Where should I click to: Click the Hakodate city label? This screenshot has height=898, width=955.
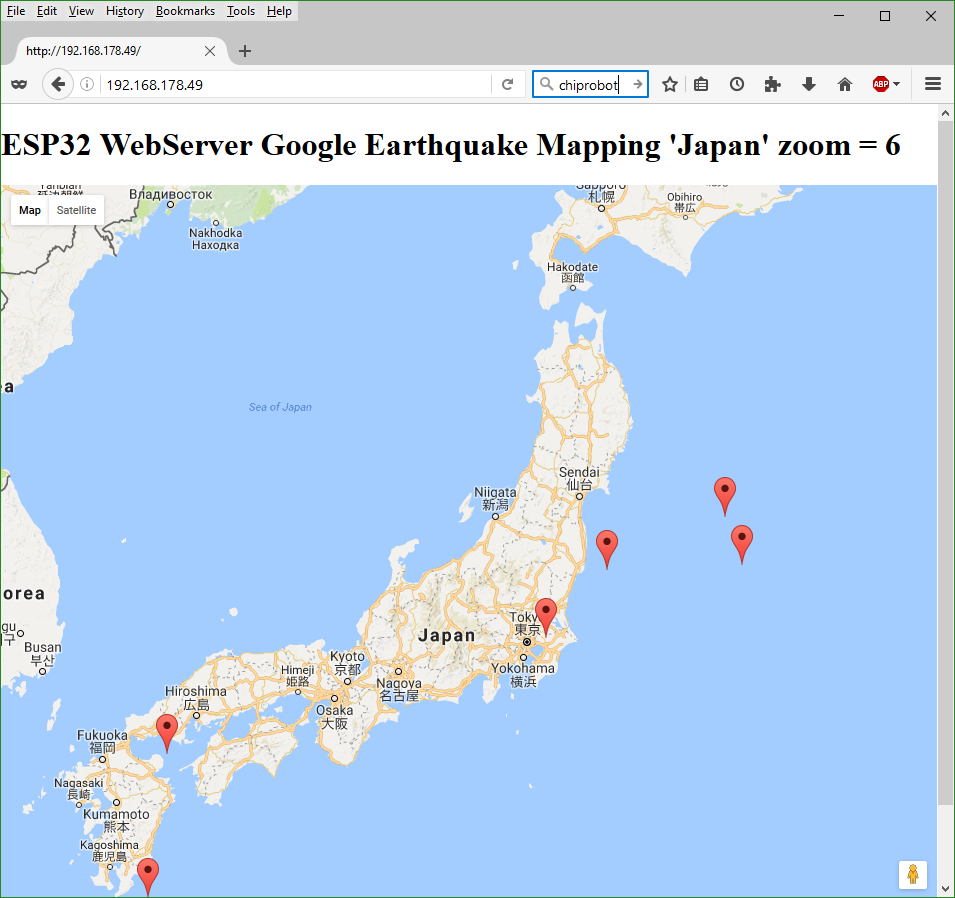click(573, 272)
